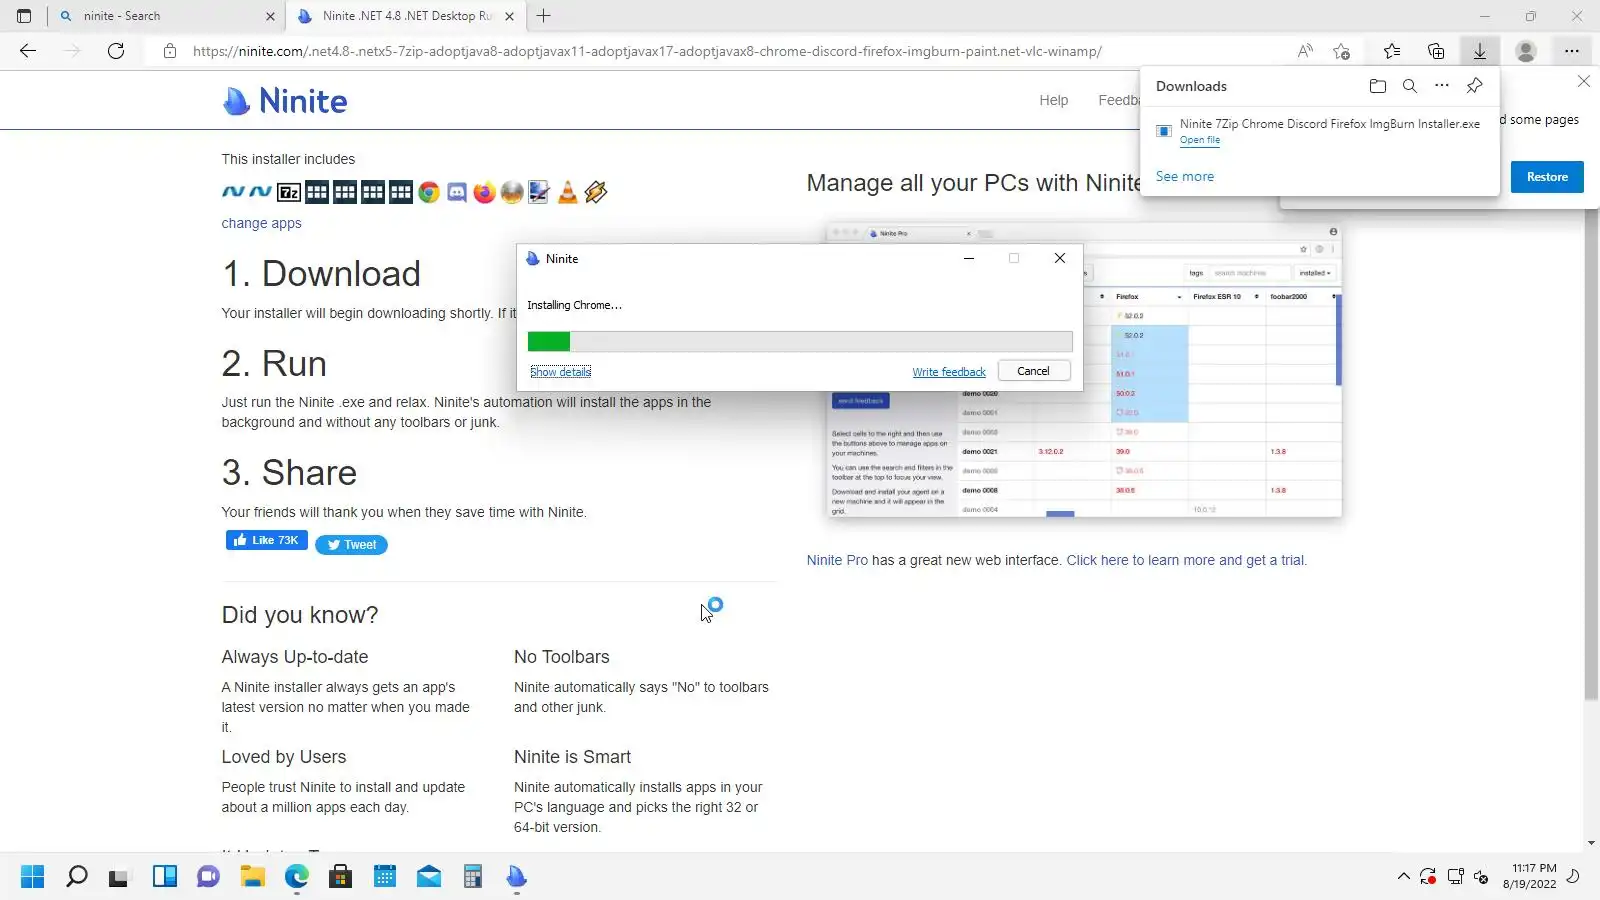Click the Winamp icon in installer list

pos(596,192)
